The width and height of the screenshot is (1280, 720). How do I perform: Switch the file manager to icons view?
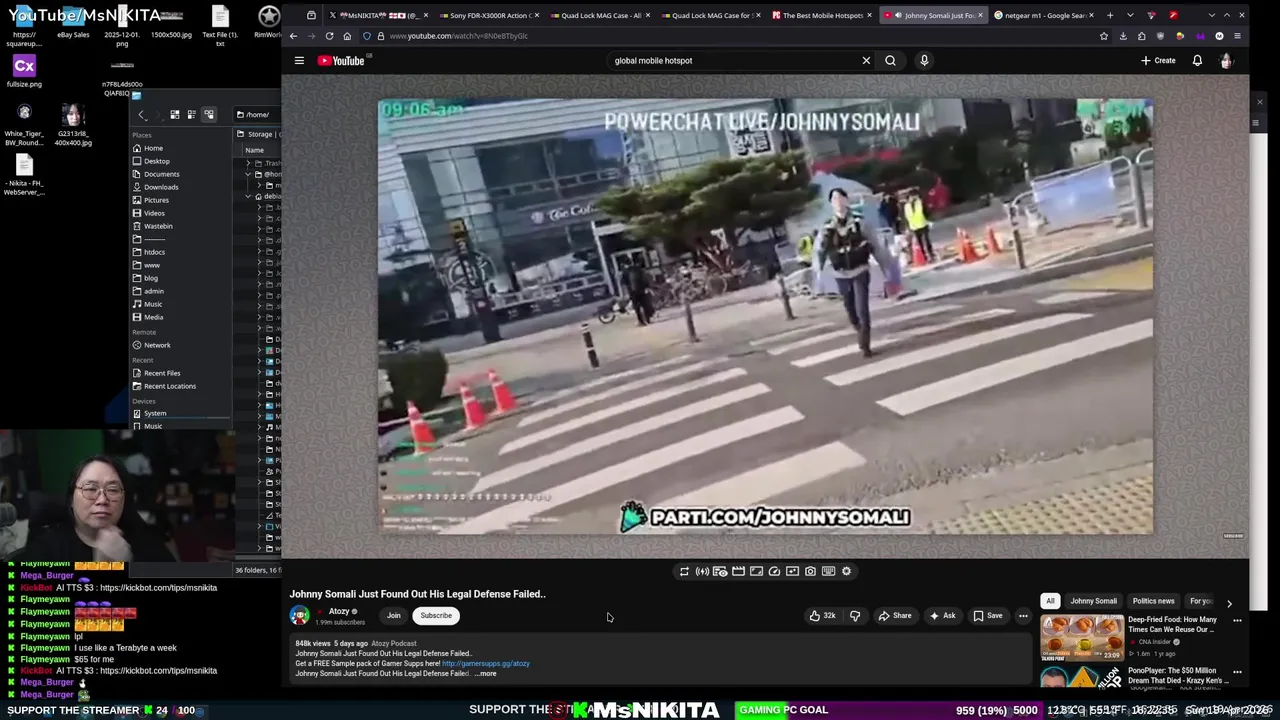[175, 115]
